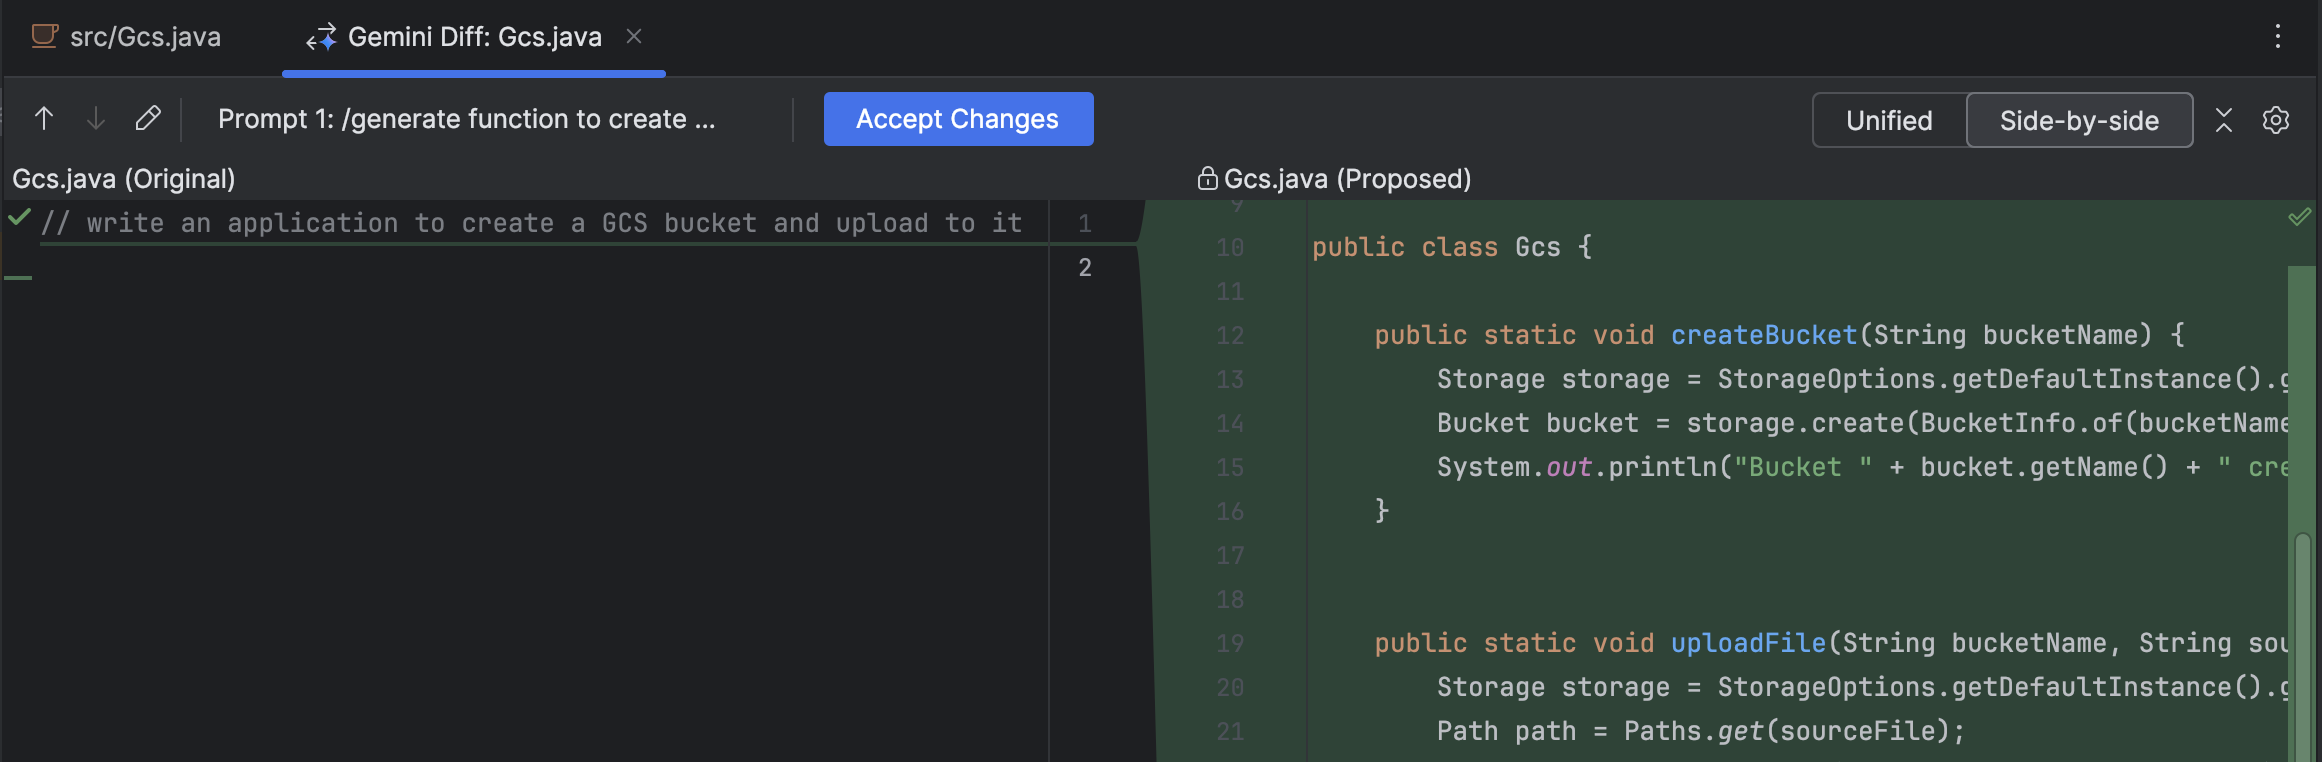Switch to Unified diff view

coord(1888,120)
